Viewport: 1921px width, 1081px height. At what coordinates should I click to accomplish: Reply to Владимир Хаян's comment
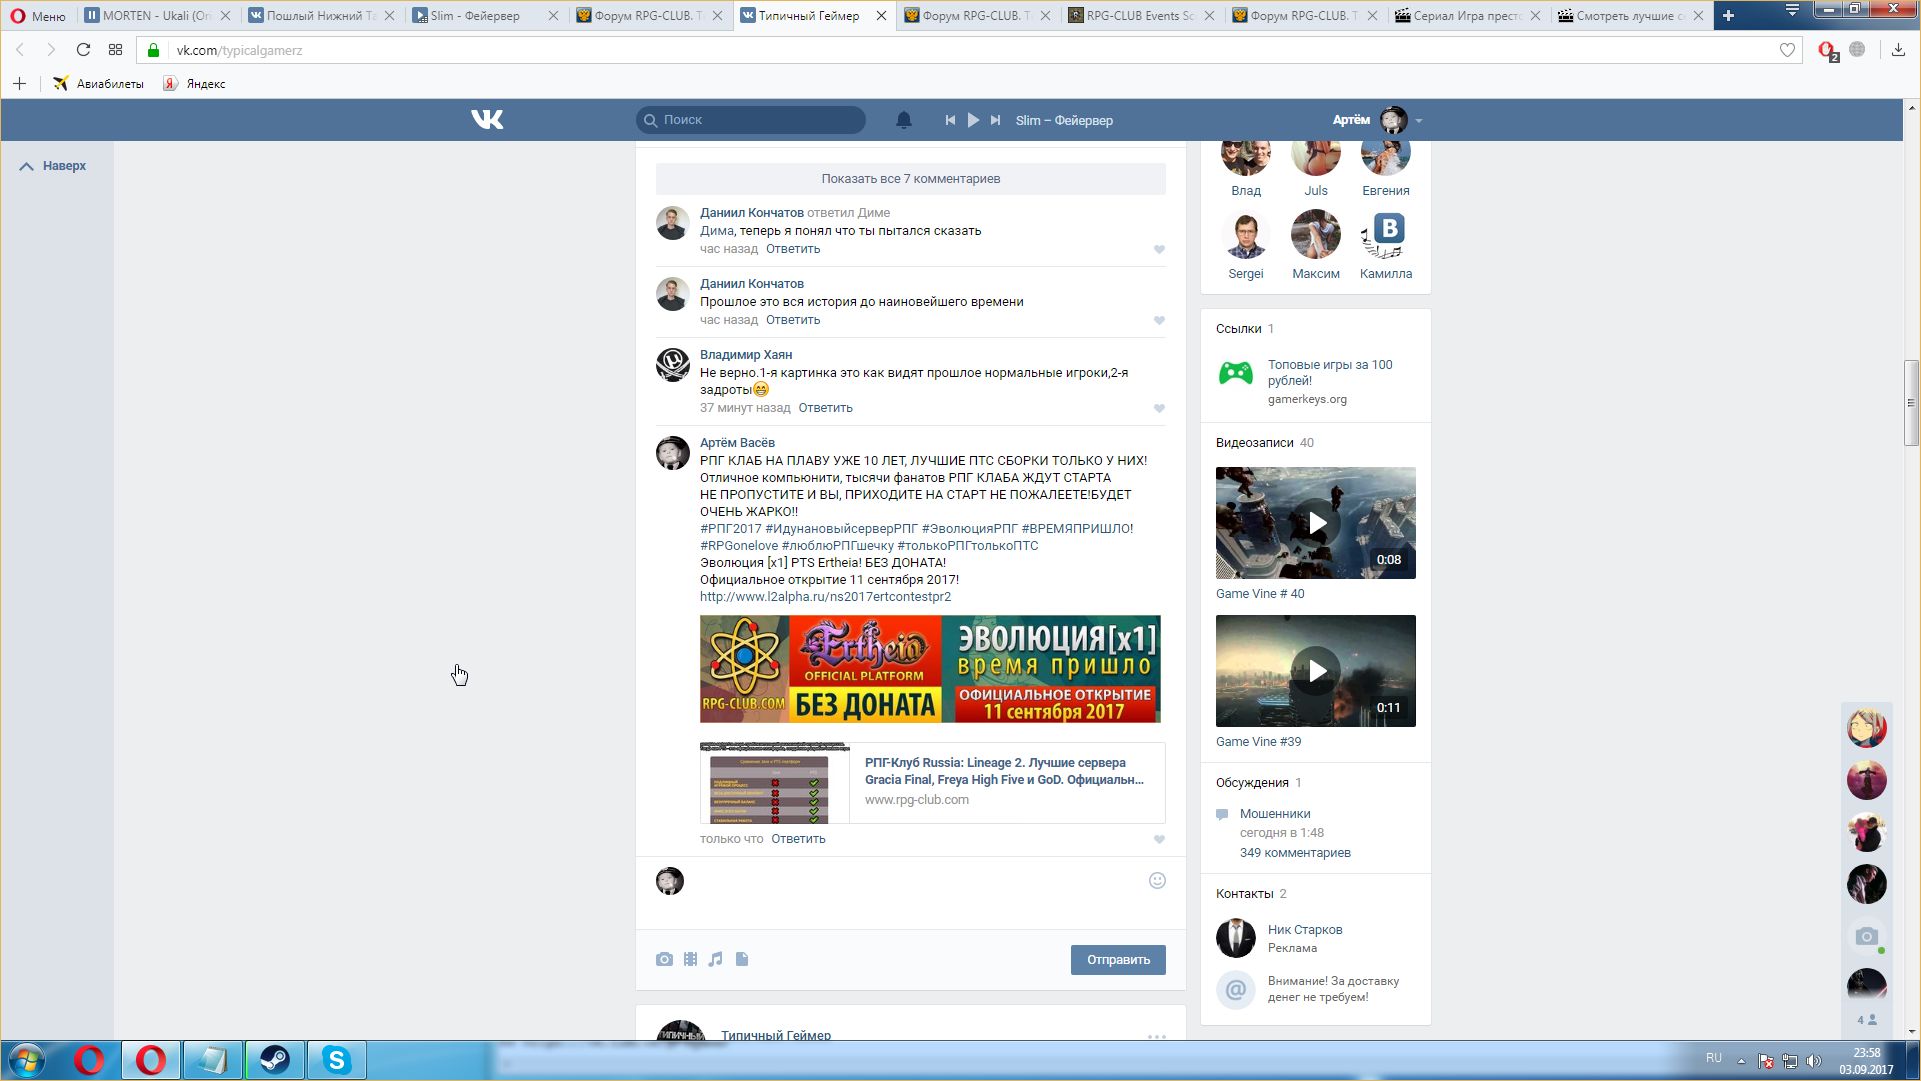point(825,408)
